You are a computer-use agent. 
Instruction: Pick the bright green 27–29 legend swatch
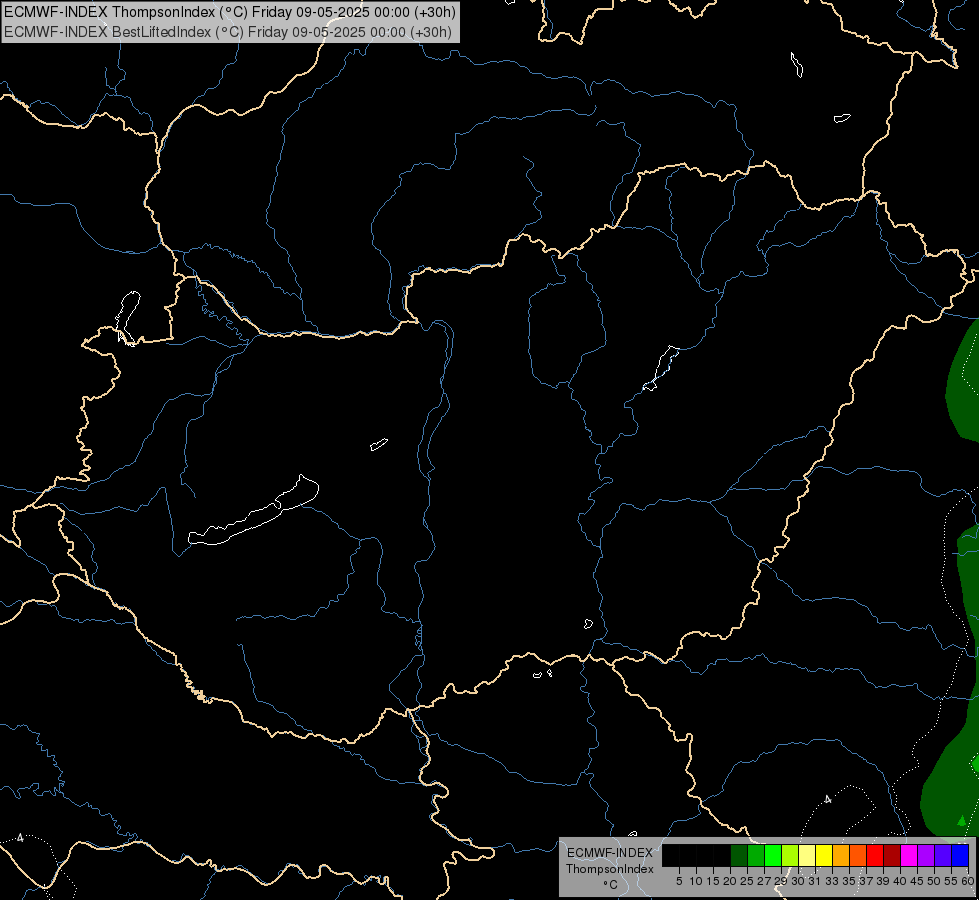(x=773, y=856)
